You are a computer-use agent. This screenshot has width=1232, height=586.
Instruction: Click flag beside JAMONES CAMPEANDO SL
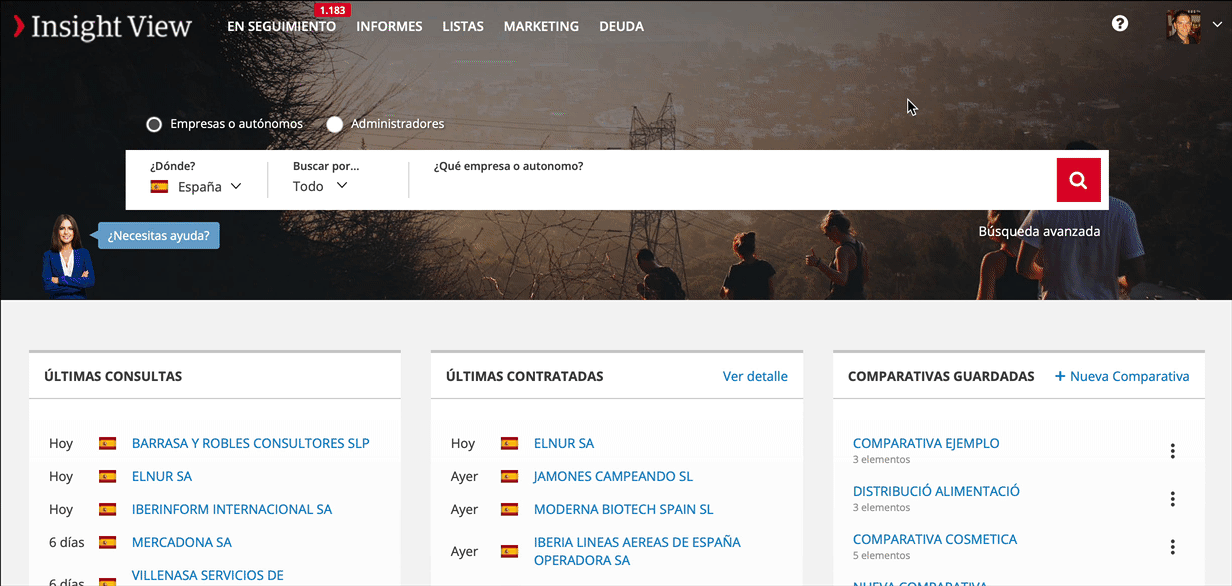coord(510,476)
